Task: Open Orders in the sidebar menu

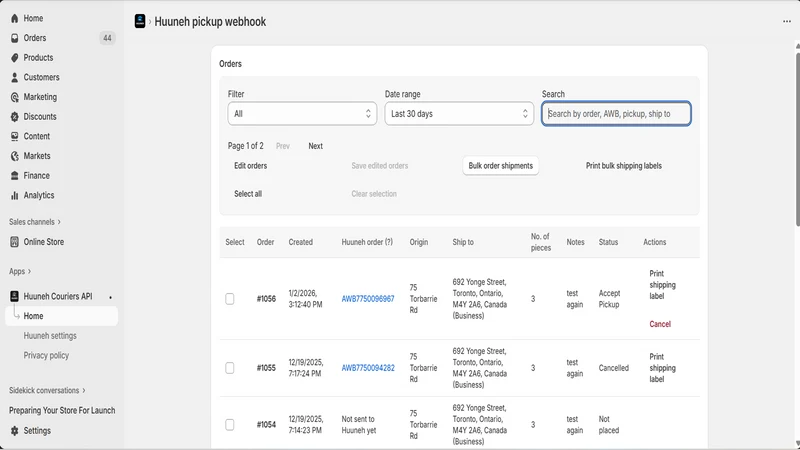Action: [x=35, y=38]
